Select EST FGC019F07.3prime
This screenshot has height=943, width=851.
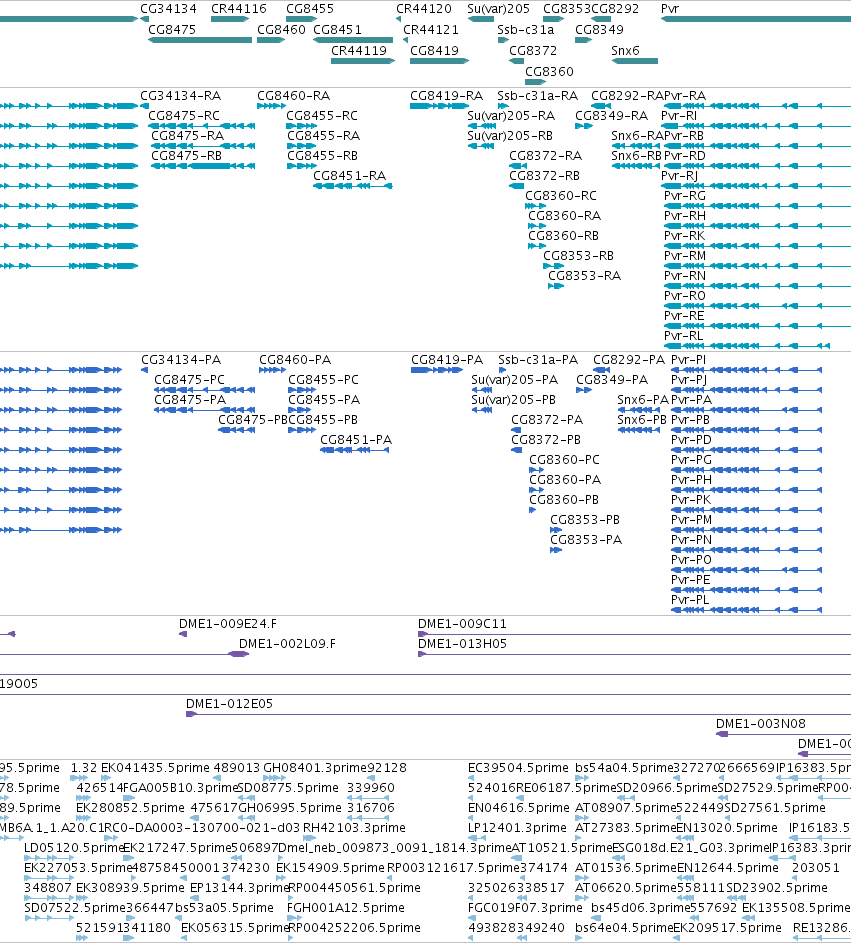point(526,908)
